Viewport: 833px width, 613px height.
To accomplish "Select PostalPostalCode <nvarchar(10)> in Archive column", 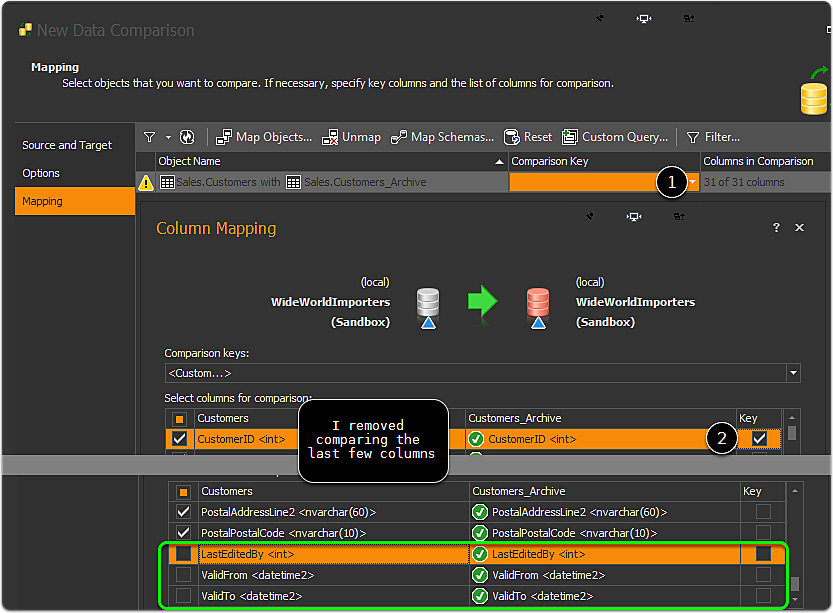I will click(x=574, y=533).
